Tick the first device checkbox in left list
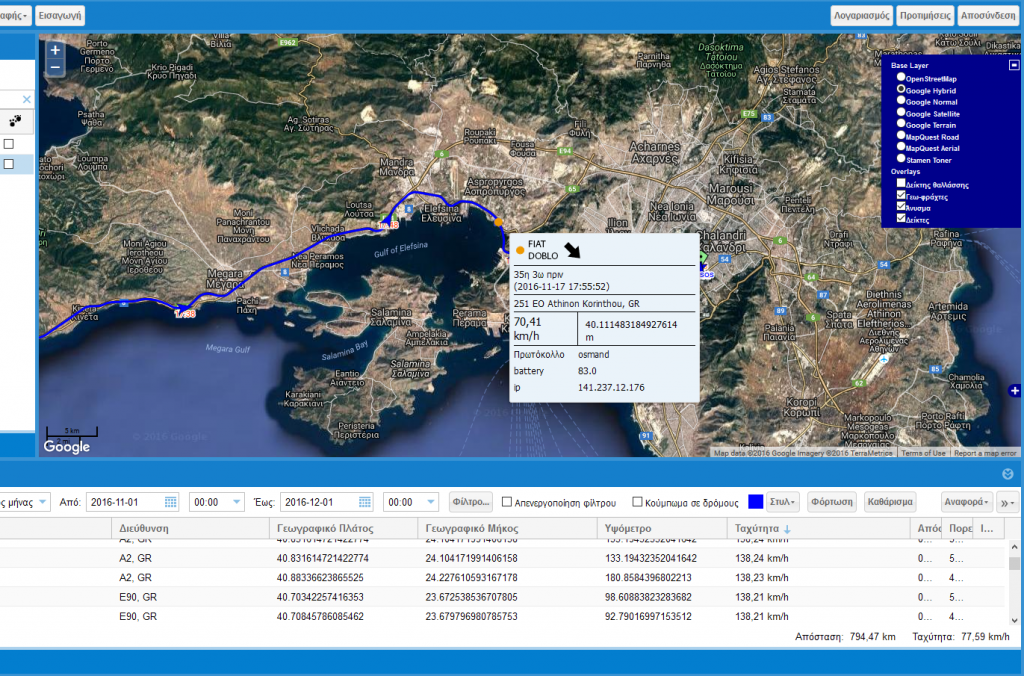Screen dimensions: 1024x676 click(8, 144)
